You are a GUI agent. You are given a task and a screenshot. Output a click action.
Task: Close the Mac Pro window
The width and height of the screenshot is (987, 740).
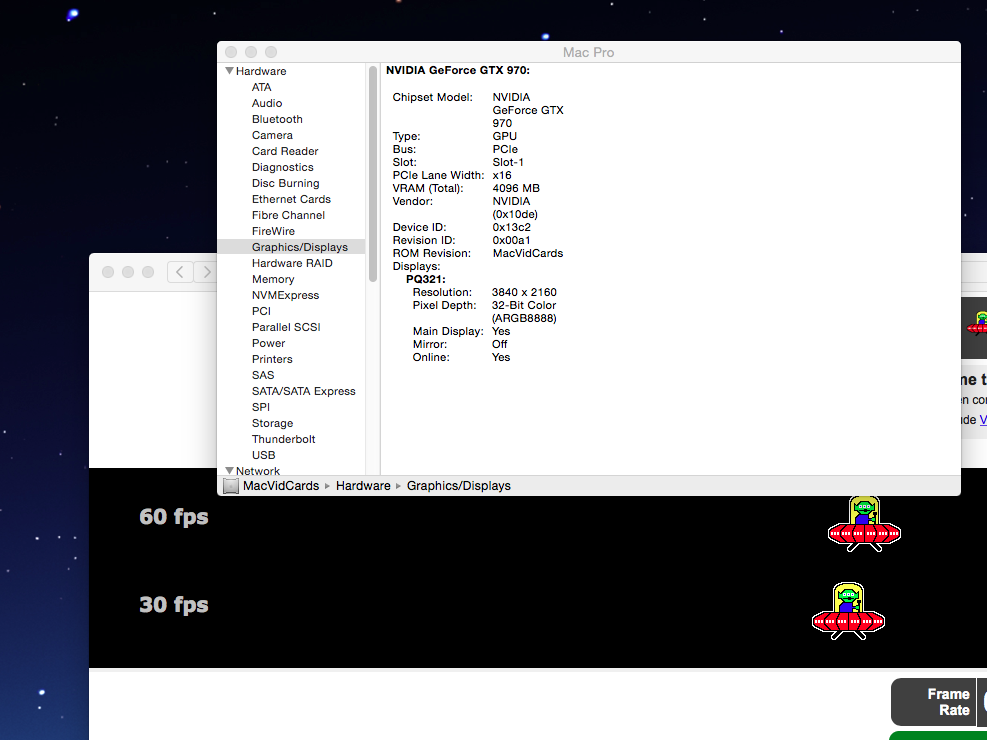(231, 52)
